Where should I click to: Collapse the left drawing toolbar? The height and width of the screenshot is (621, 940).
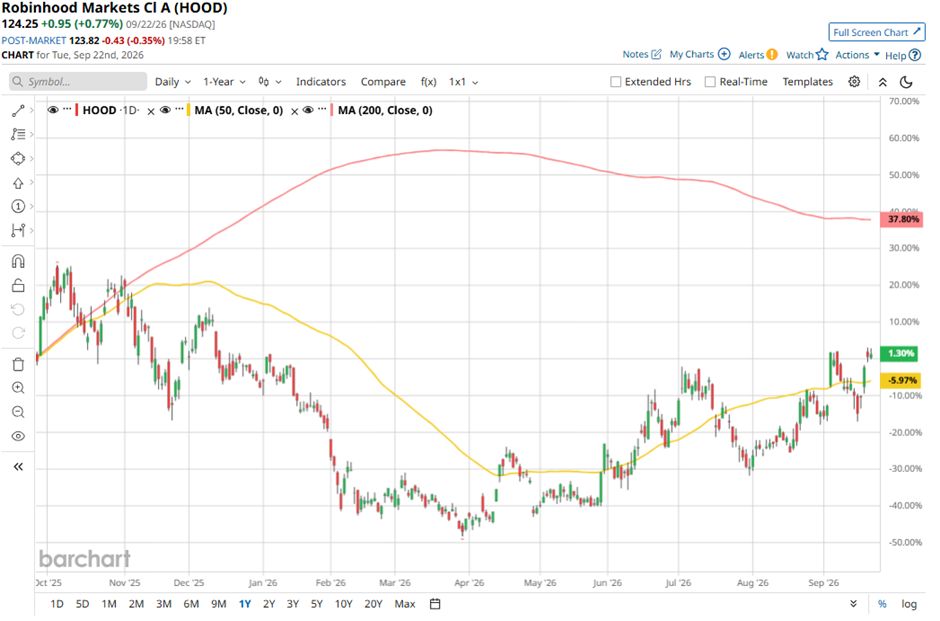point(18,466)
